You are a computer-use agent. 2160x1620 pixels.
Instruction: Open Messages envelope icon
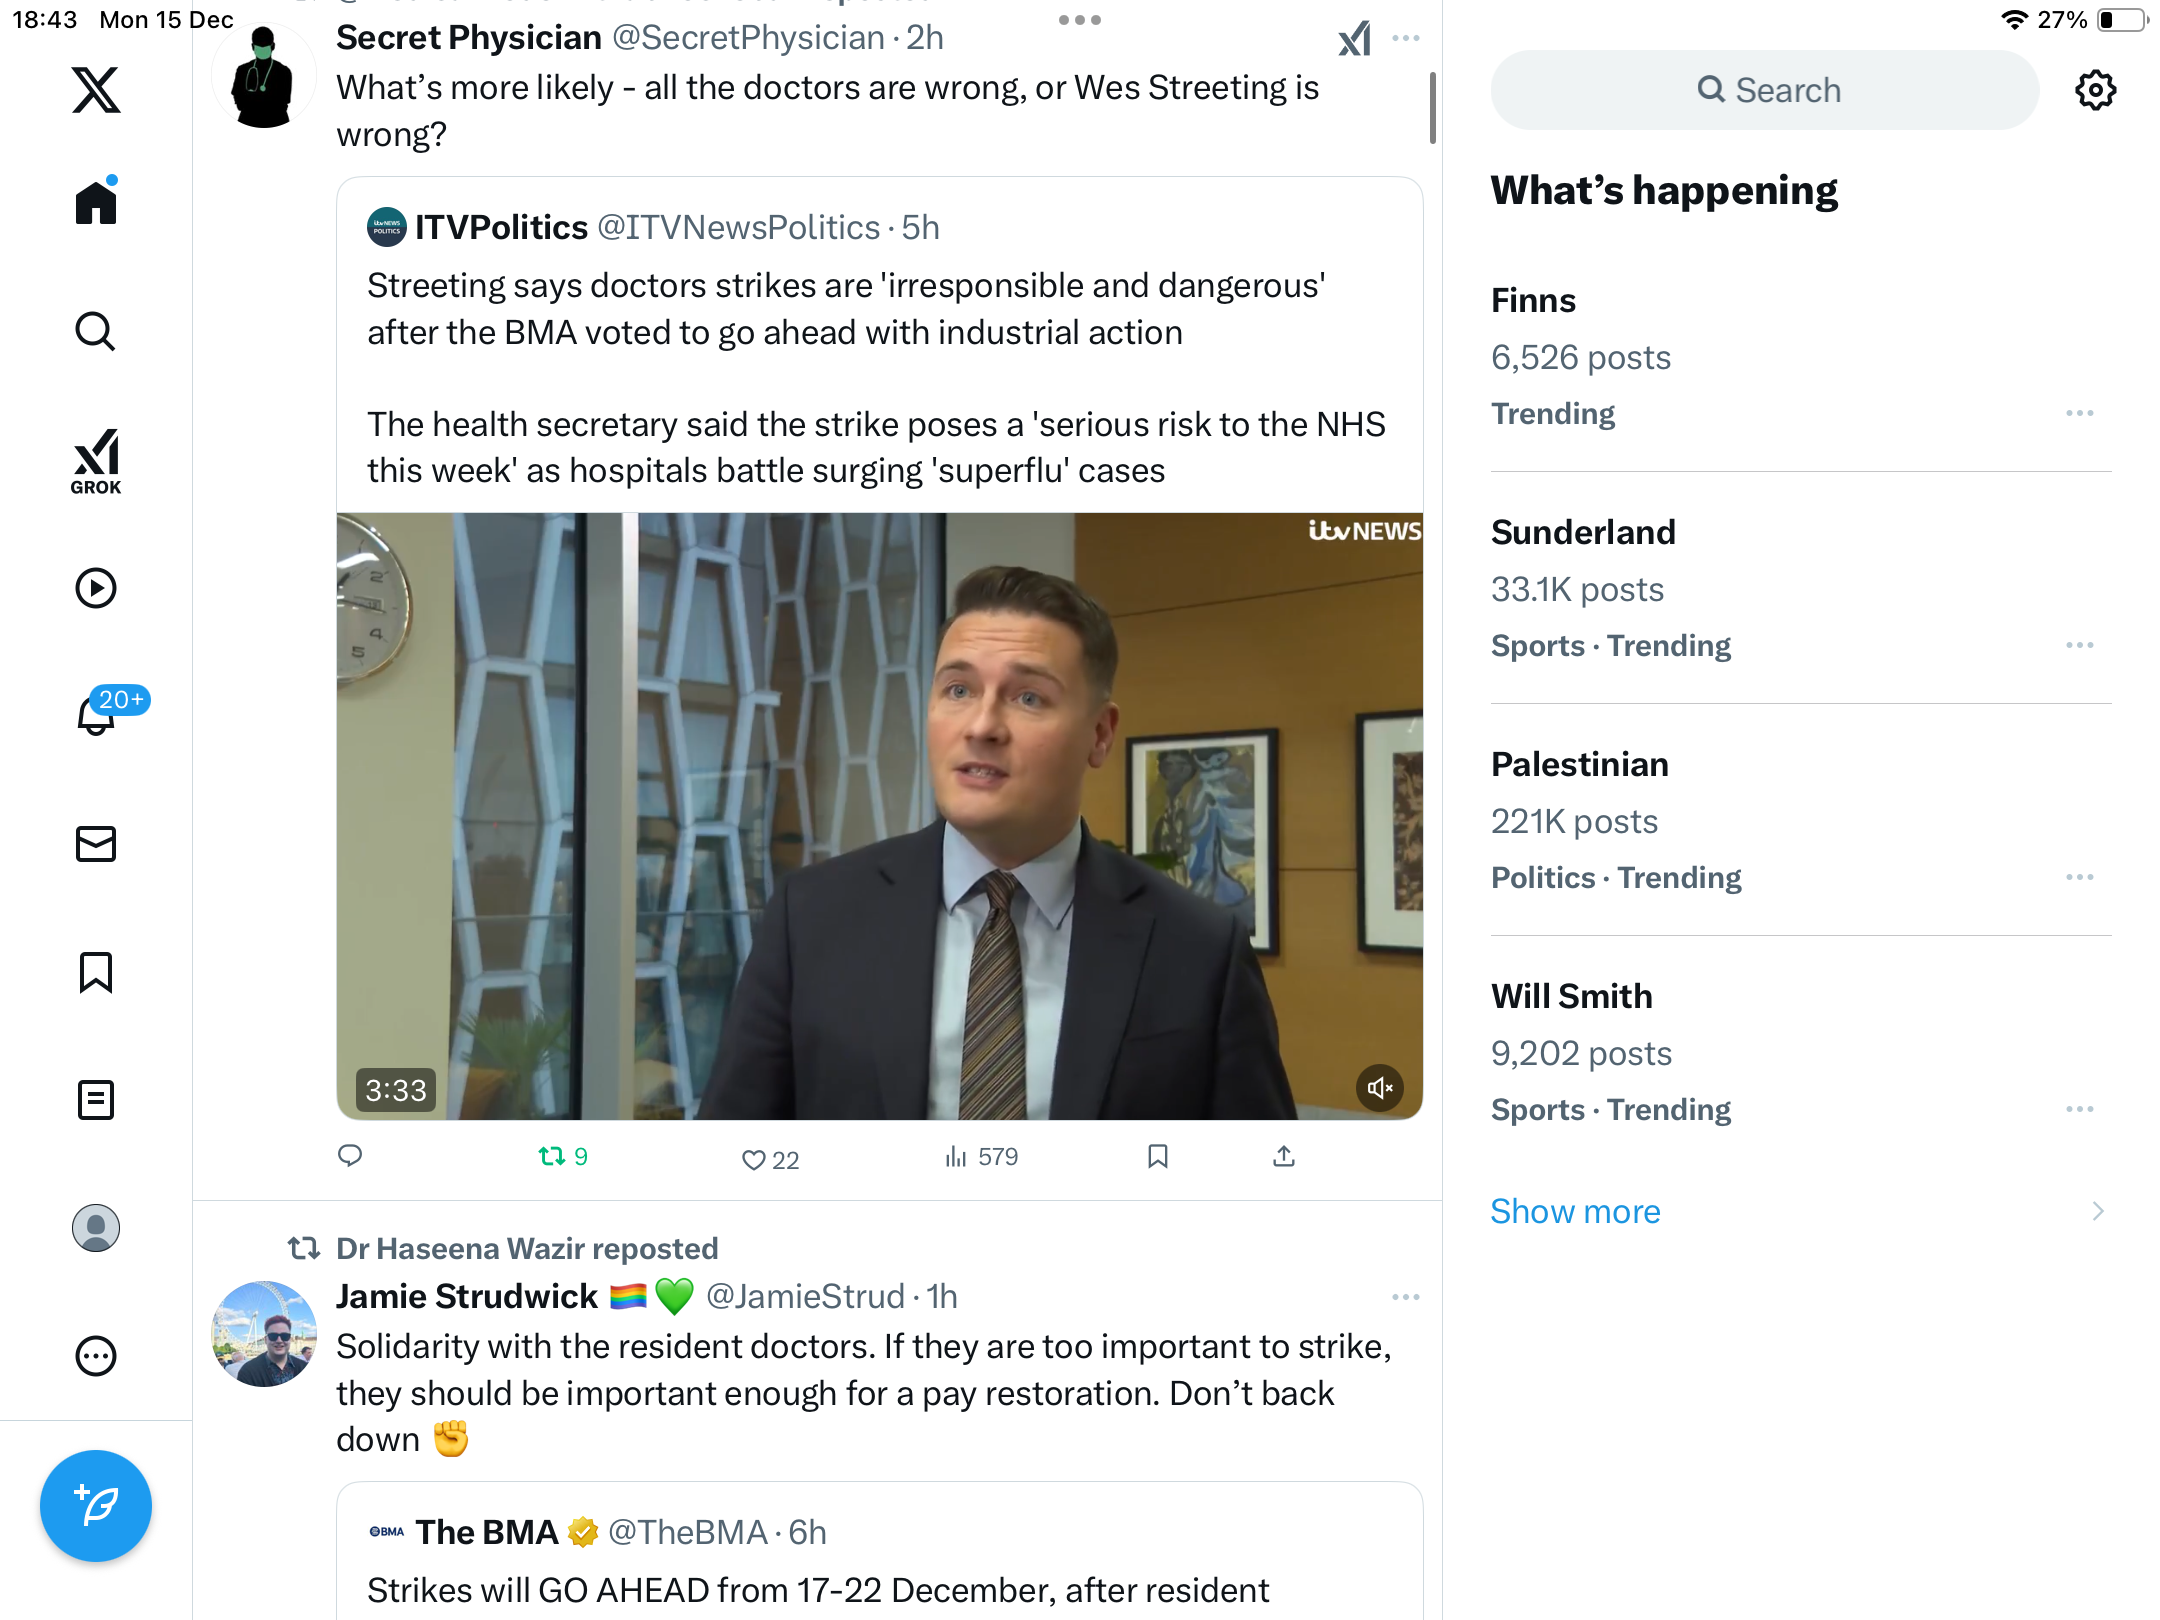(x=96, y=844)
